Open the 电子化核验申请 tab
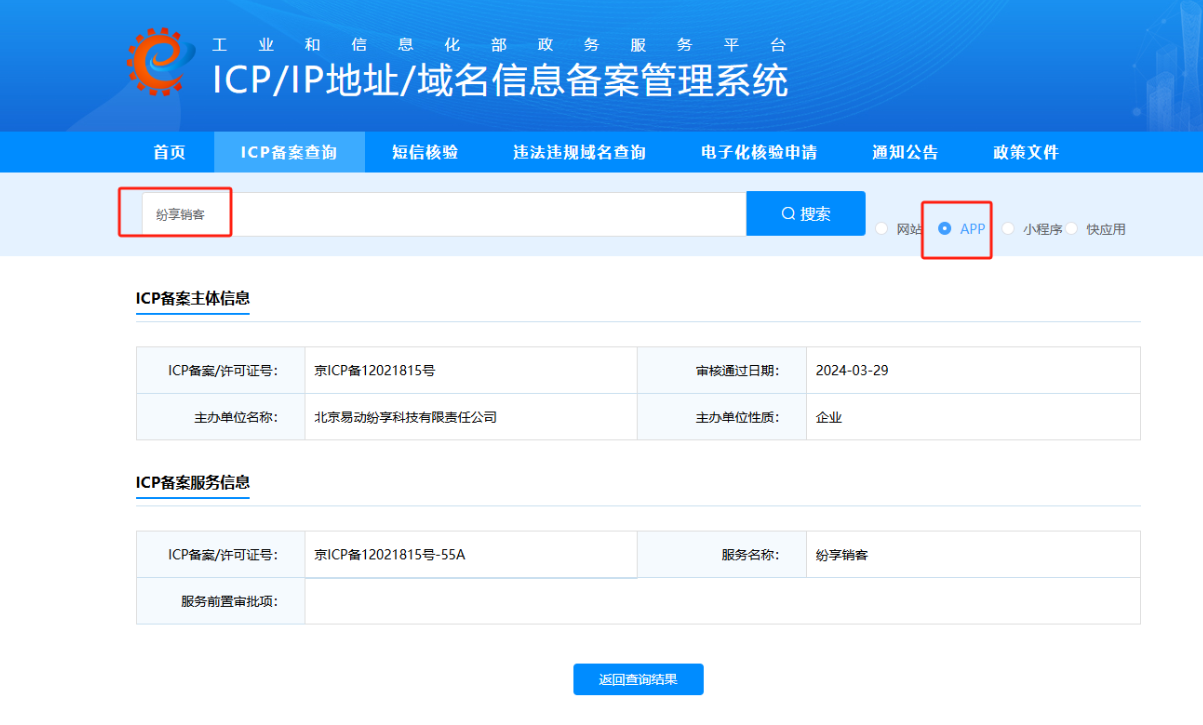This screenshot has width=1203, height=725. click(759, 152)
